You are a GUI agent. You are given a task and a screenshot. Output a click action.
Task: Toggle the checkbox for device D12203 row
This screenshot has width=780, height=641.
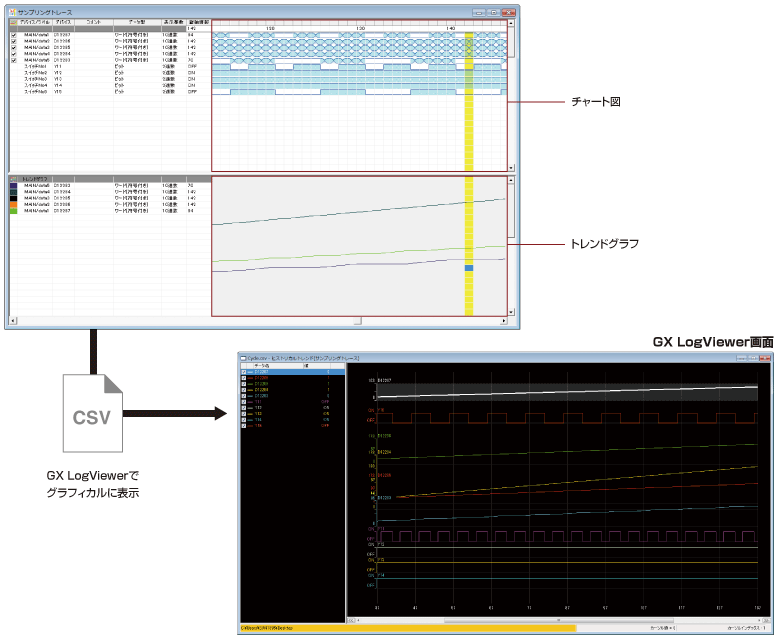13,60
